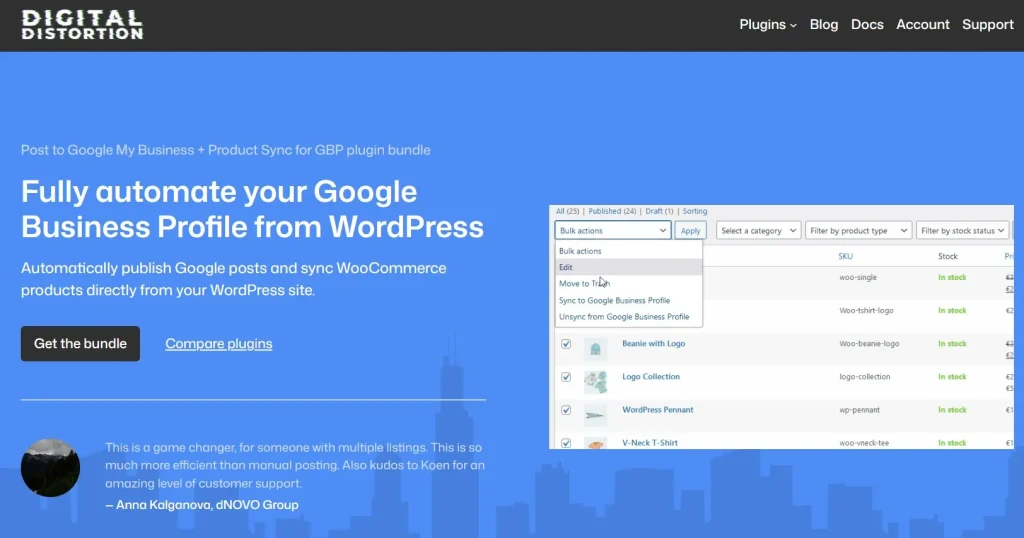
Task: Open the Logo Collection product
Action: coord(650,377)
